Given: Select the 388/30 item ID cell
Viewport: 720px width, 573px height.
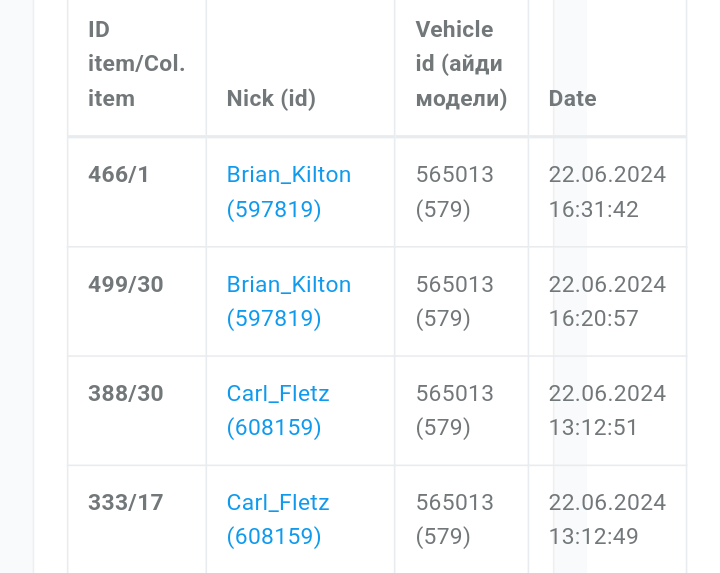Looking at the screenshot, I should [125, 394].
